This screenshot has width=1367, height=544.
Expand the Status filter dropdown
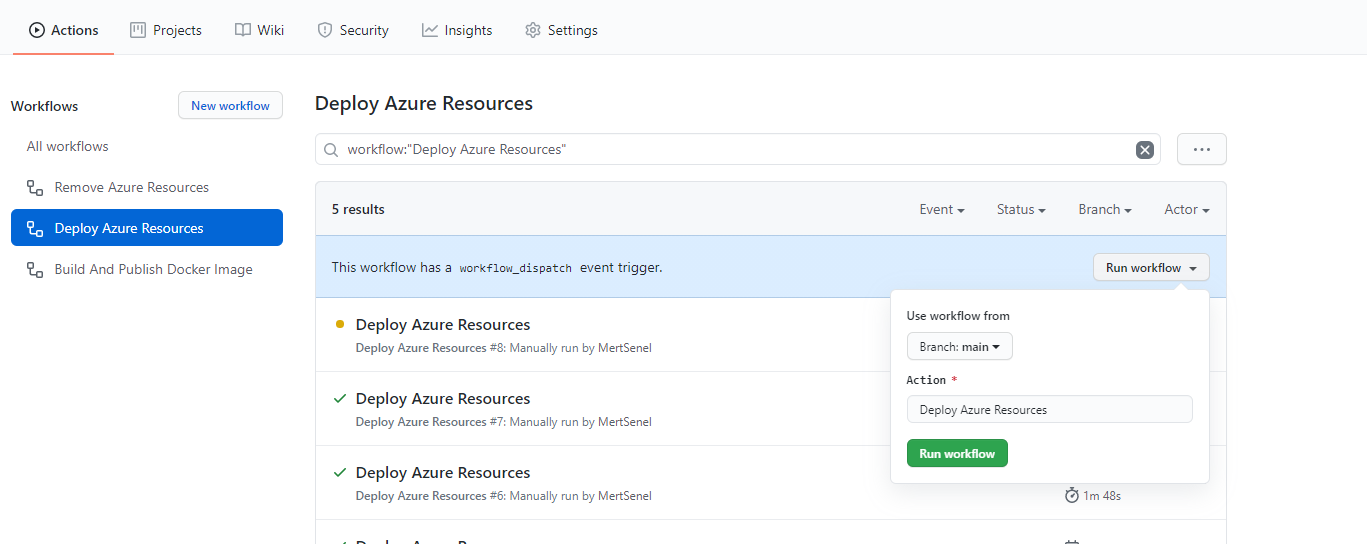pyautogui.click(x=1021, y=209)
